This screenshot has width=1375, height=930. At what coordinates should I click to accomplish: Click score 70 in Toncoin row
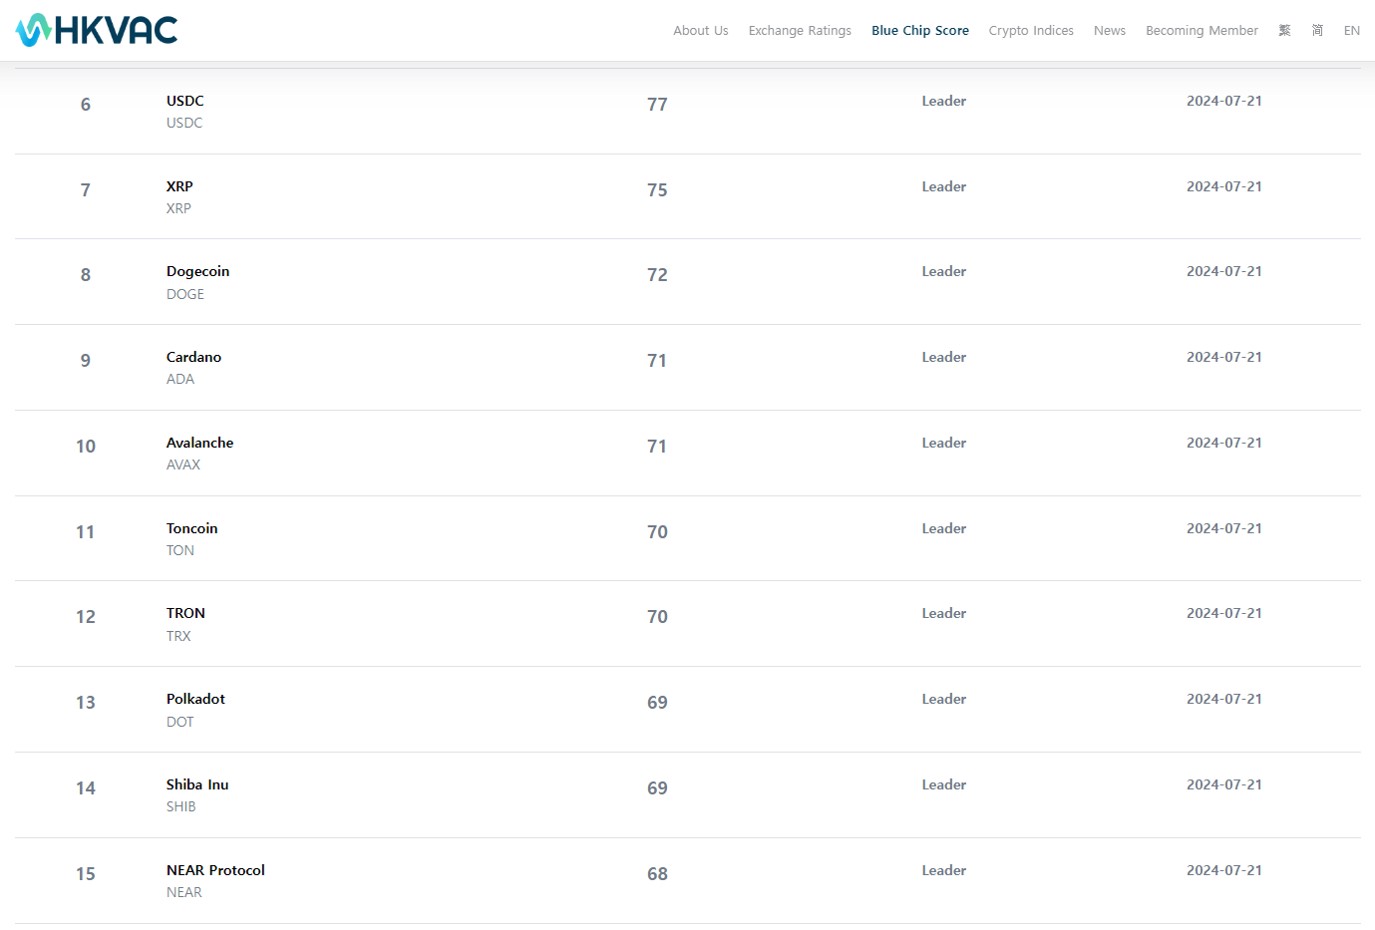pyautogui.click(x=657, y=532)
